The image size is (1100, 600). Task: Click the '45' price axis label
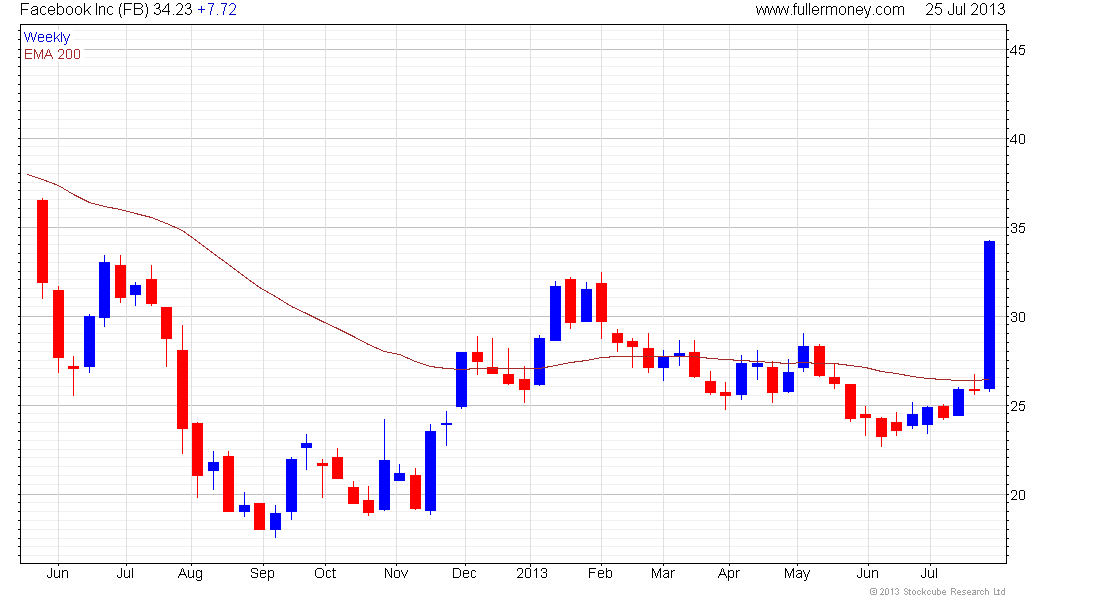coord(1017,51)
